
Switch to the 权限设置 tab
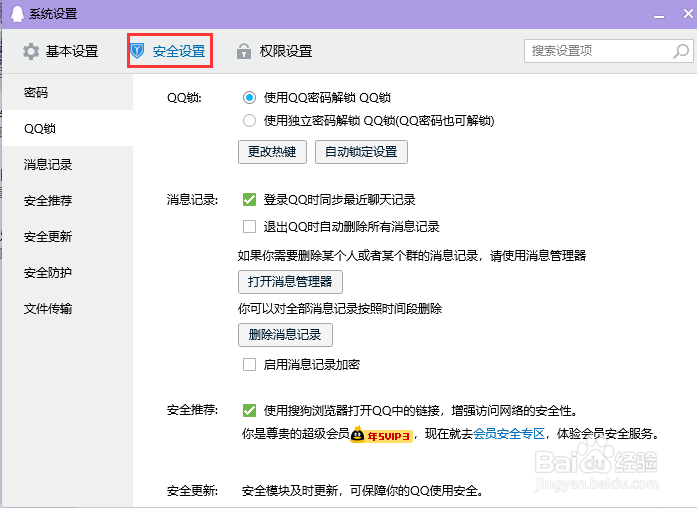[x=274, y=51]
